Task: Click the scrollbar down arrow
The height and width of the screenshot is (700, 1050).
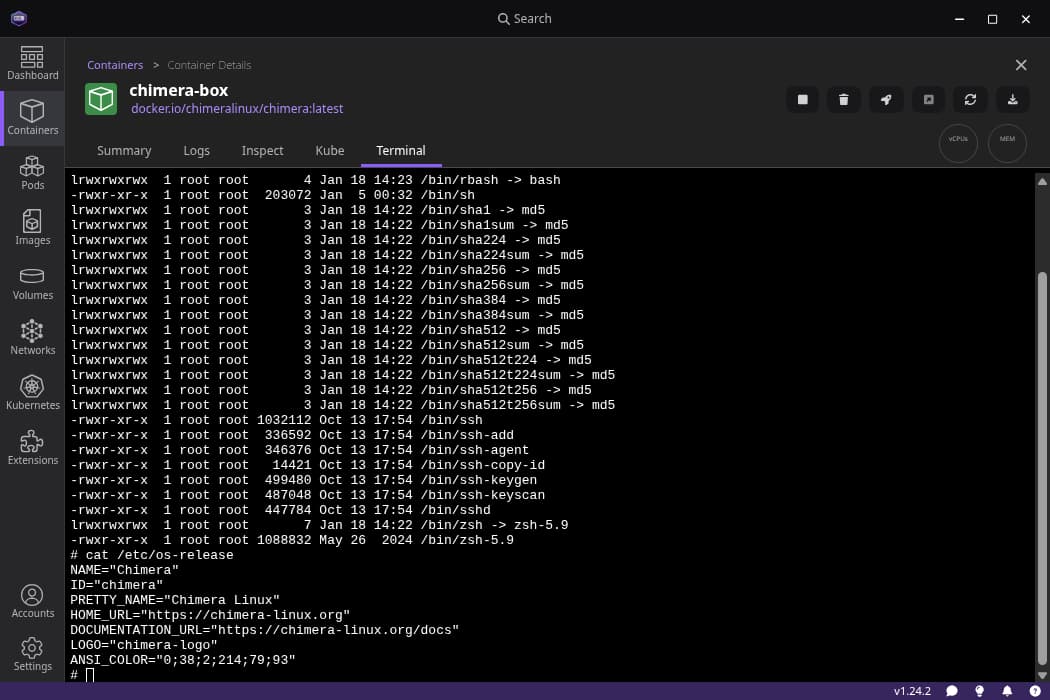Action: 1042,675
